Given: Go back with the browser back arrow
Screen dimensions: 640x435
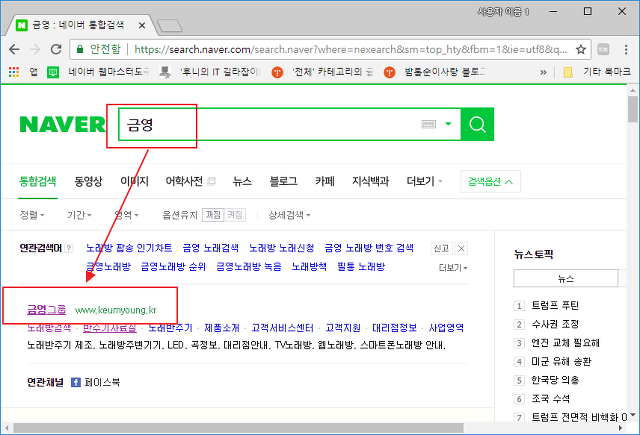Looking at the screenshot, I should pyautogui.click(x=14, y=49).
